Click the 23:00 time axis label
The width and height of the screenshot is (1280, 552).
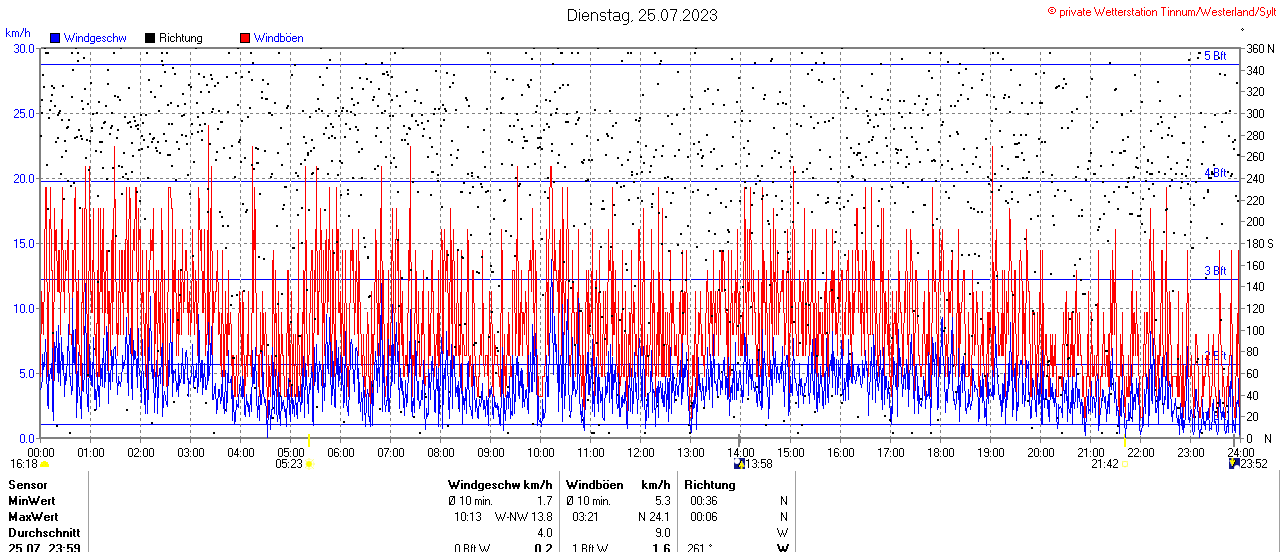(1191, 452)
